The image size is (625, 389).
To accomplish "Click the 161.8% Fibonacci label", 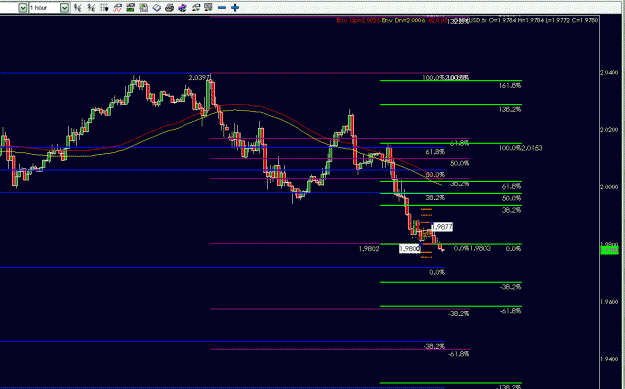I will pyautogui.click(x=510, y=86).
